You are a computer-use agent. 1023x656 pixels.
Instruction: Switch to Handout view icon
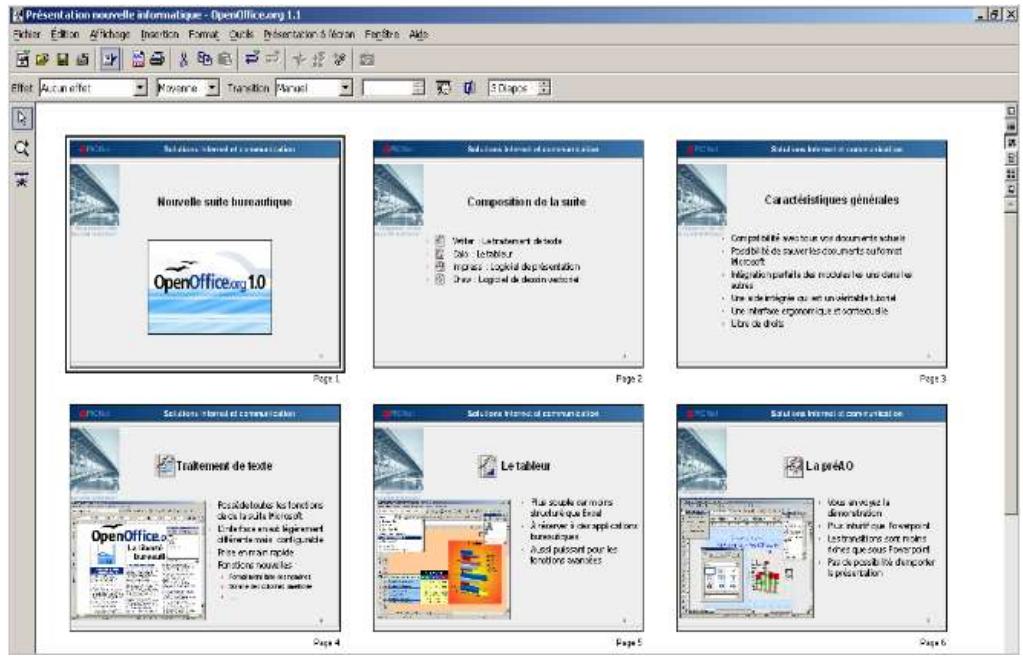(1012, 174)
